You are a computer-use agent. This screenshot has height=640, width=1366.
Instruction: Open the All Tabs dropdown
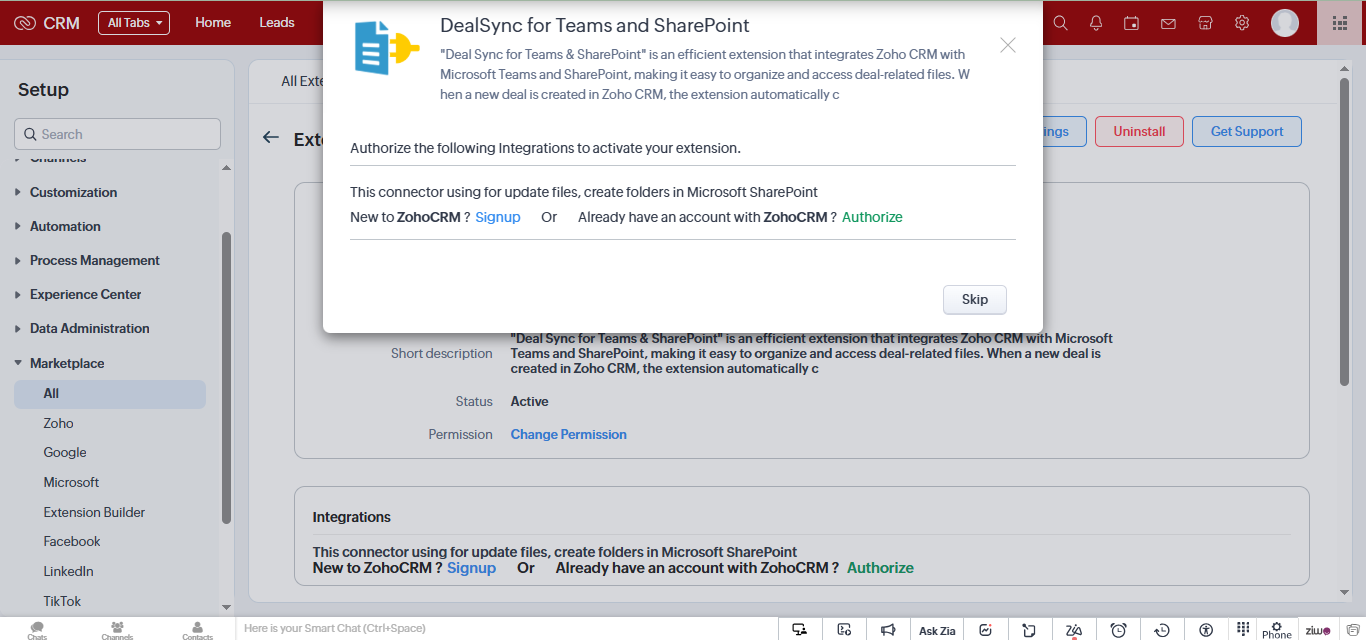tap(134, 23)
